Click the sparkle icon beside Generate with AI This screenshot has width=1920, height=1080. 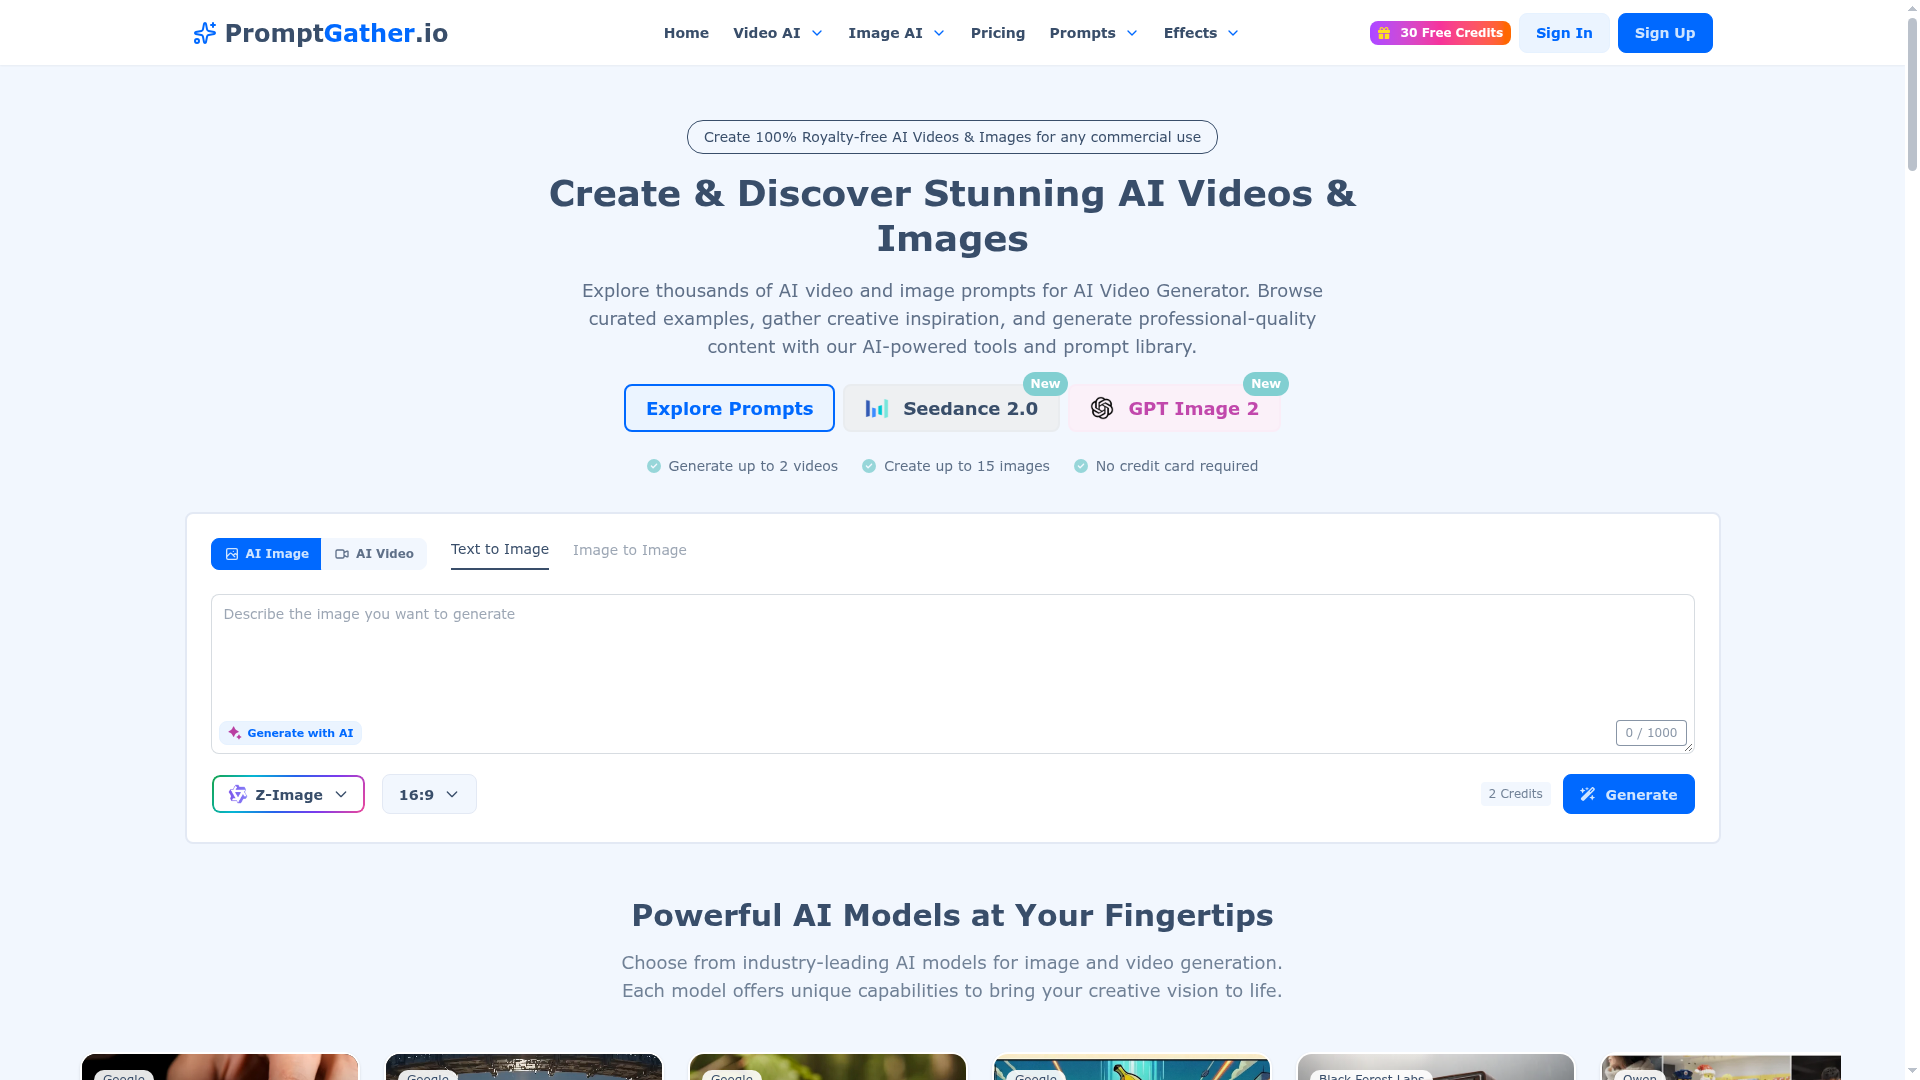click(234, 733)
